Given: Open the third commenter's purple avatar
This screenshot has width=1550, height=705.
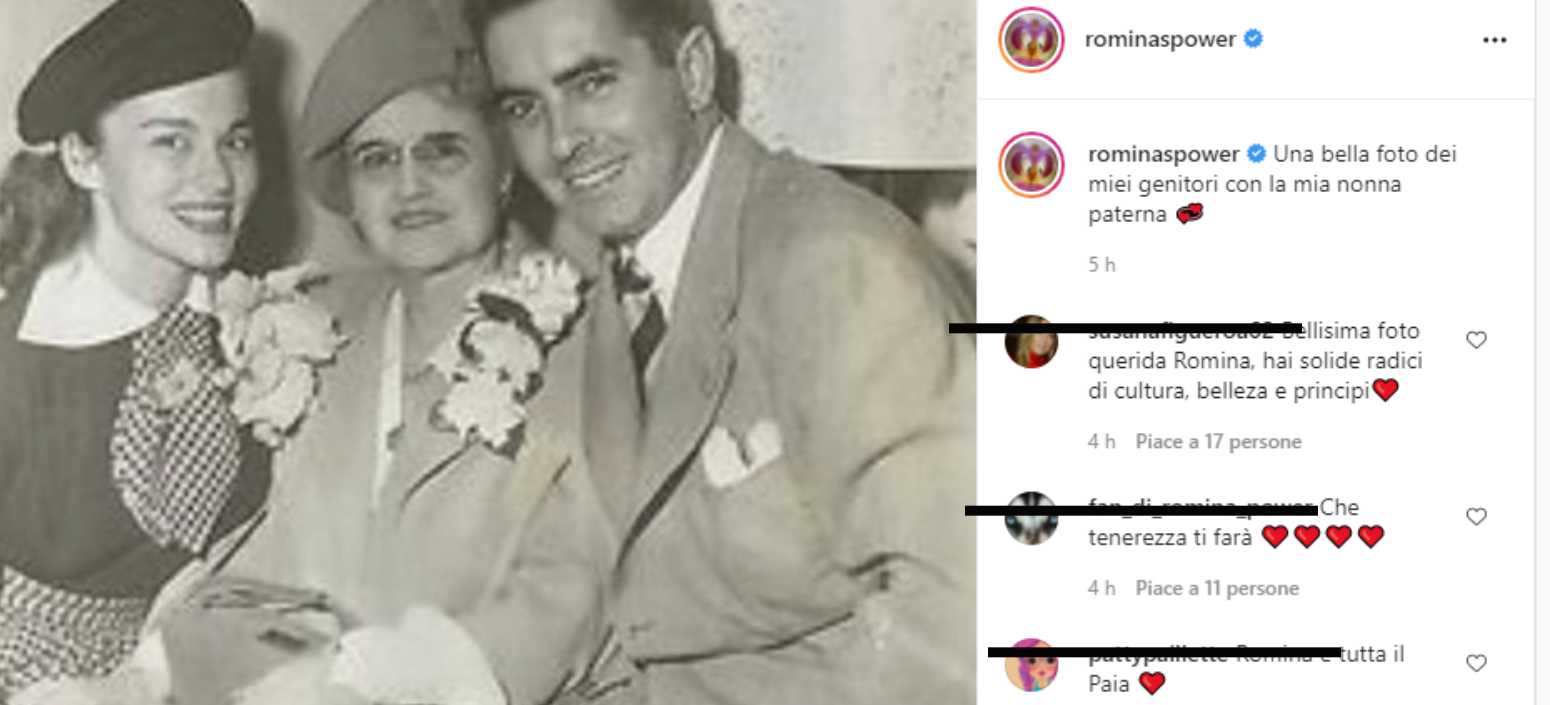Looking at the screenshot, I should [x=1030, y=665].
